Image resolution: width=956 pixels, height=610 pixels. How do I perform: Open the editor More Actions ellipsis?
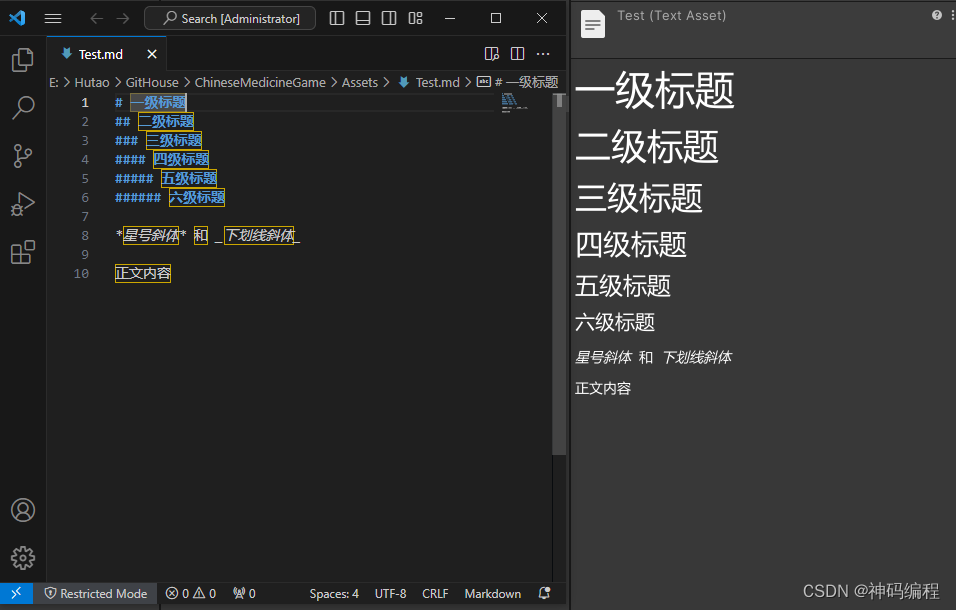pos(543,54)
